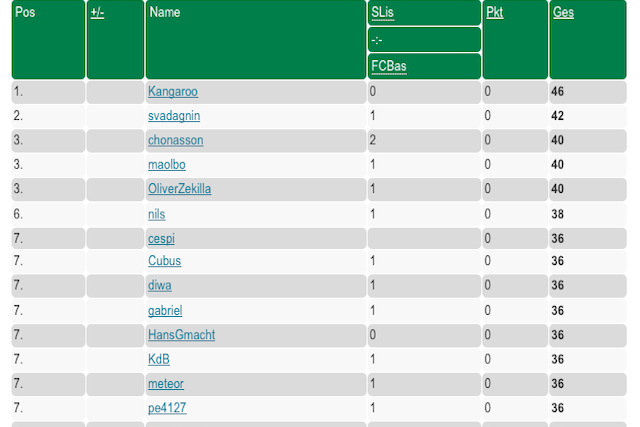Image resolution: width=640 pixels, height=427 pixels.
Task: Open Kangaroo's player profile link
Action: 173,91
